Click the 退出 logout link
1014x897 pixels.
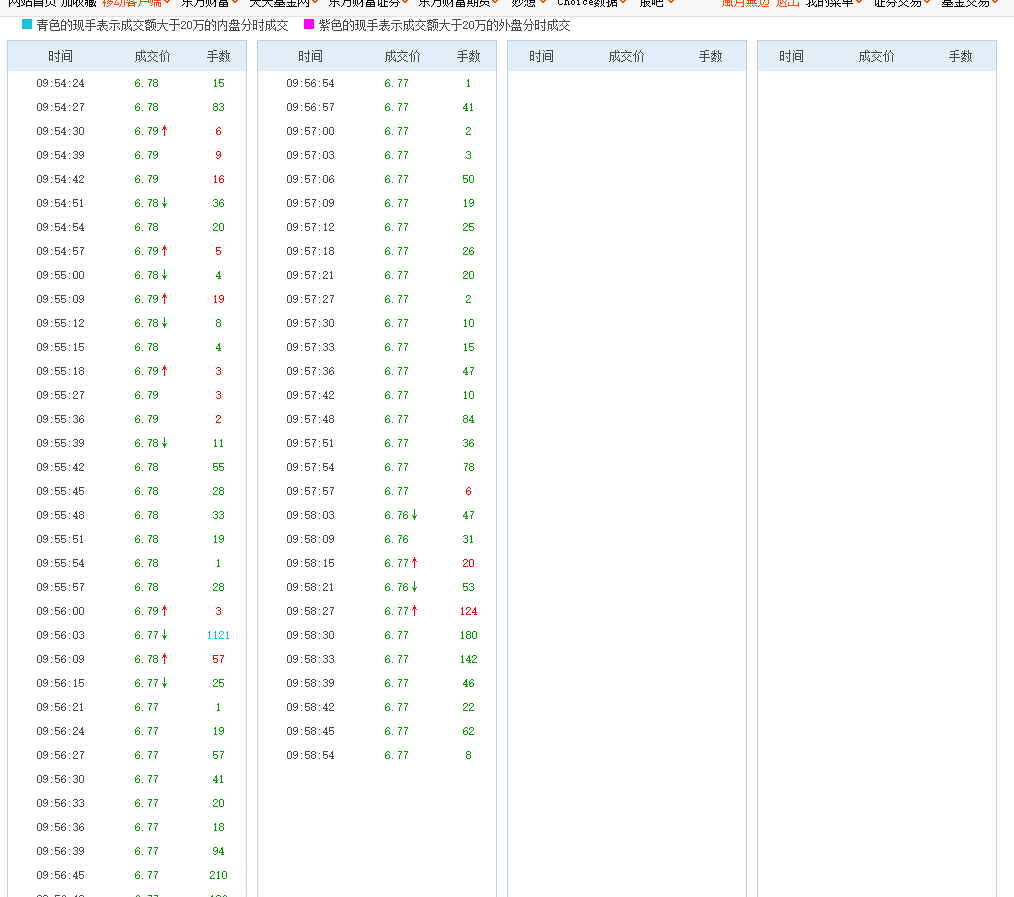(788, 3)
